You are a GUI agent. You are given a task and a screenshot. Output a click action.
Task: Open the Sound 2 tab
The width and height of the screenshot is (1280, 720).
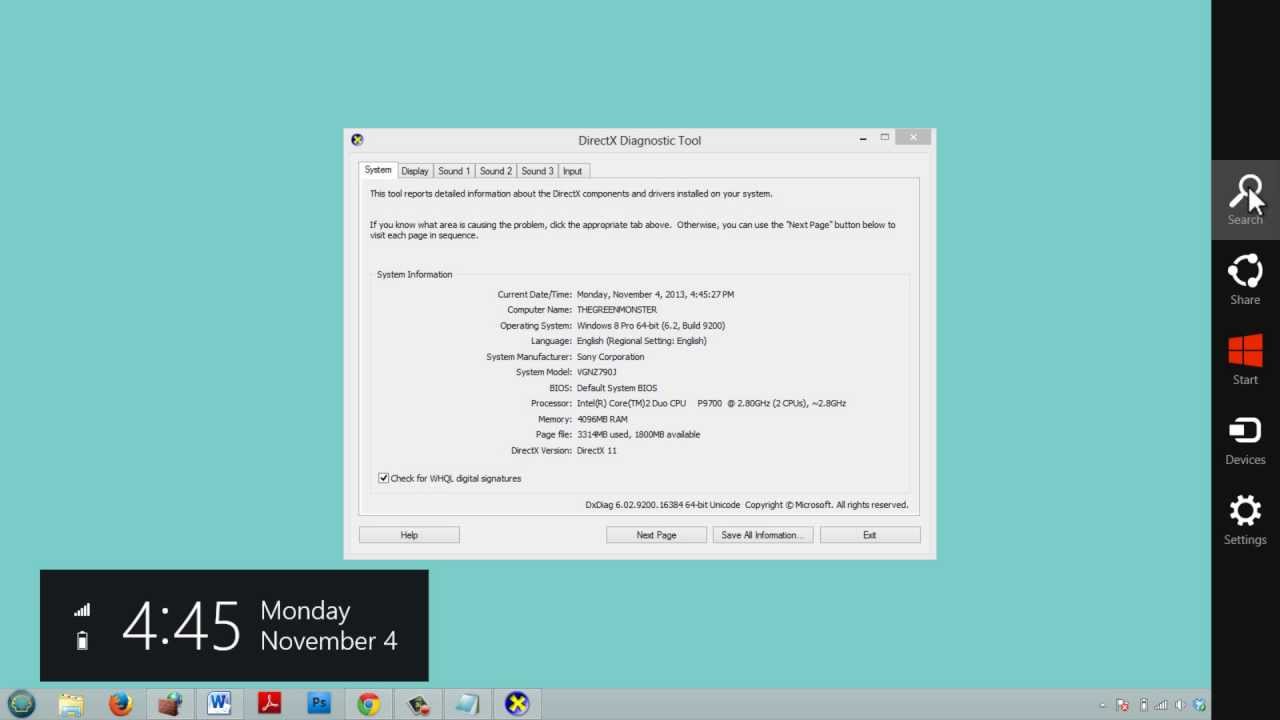coord(495,171)
